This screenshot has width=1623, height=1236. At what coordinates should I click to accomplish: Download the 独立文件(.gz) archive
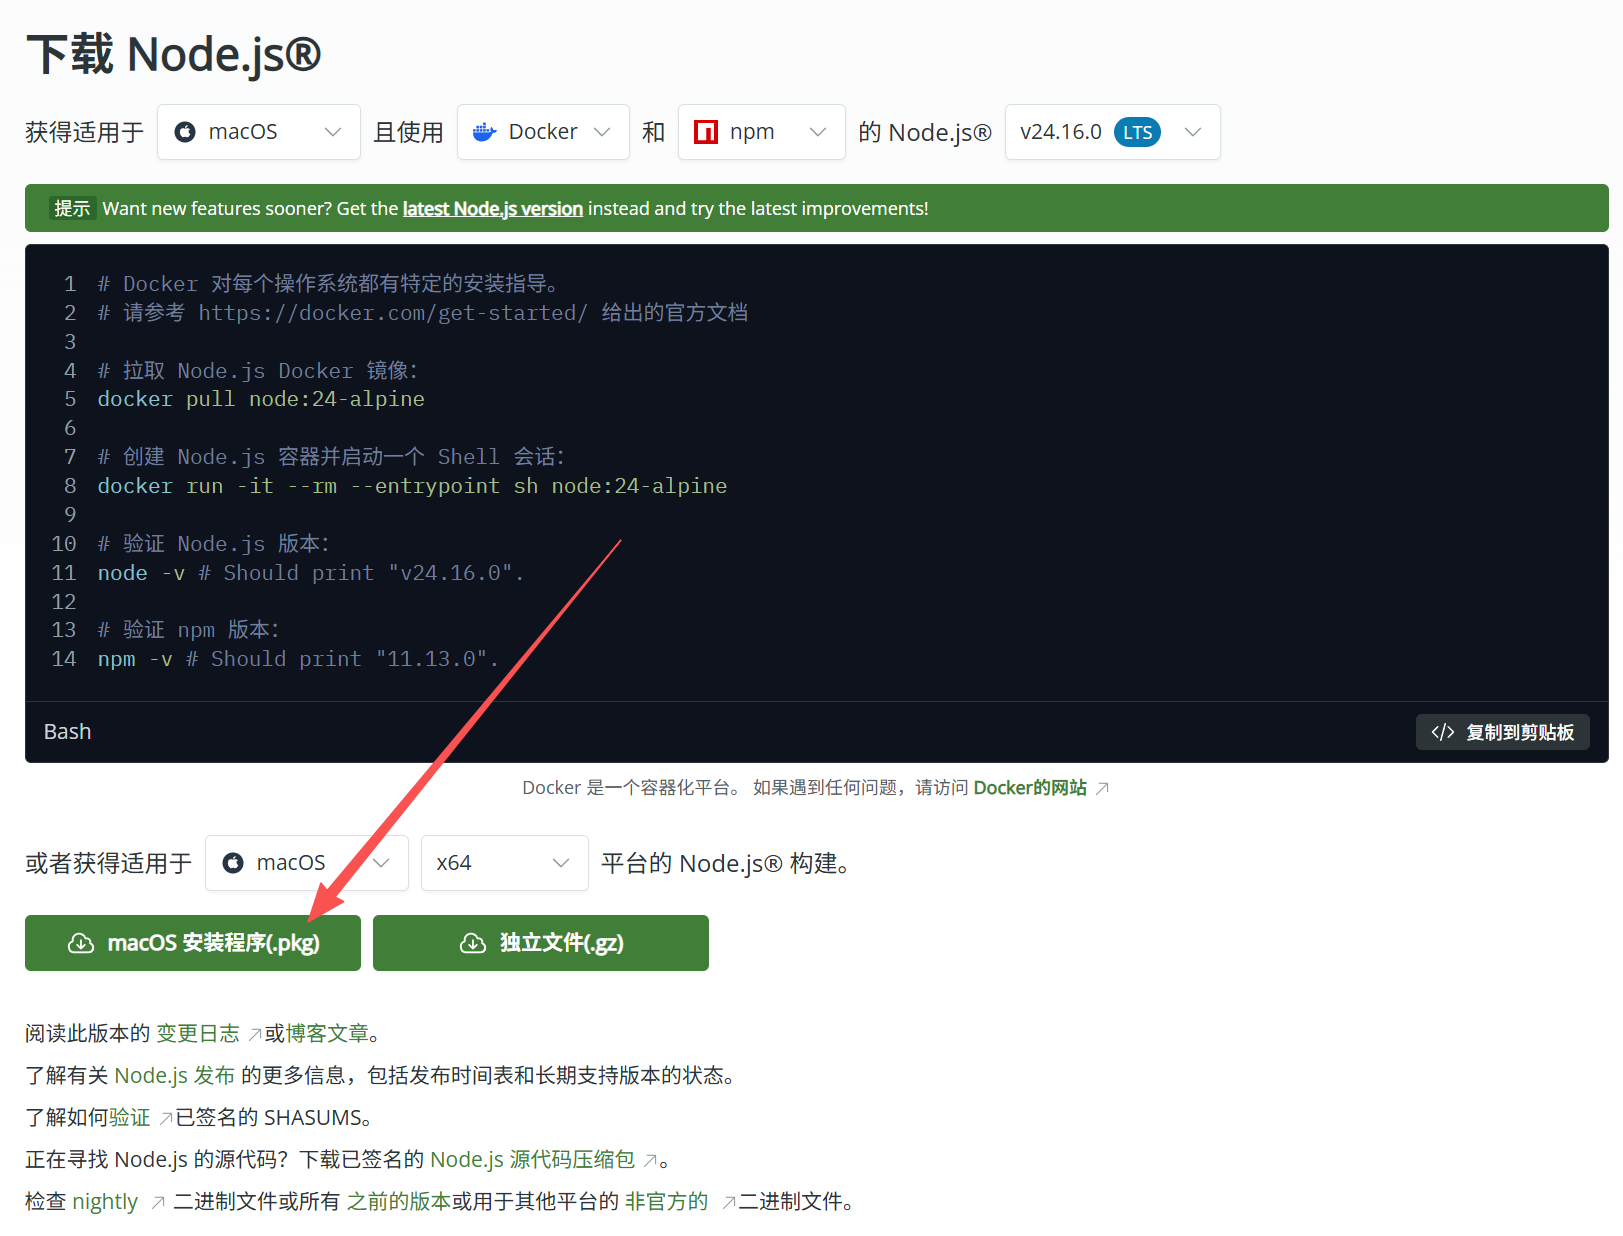(x=541, y=943)
